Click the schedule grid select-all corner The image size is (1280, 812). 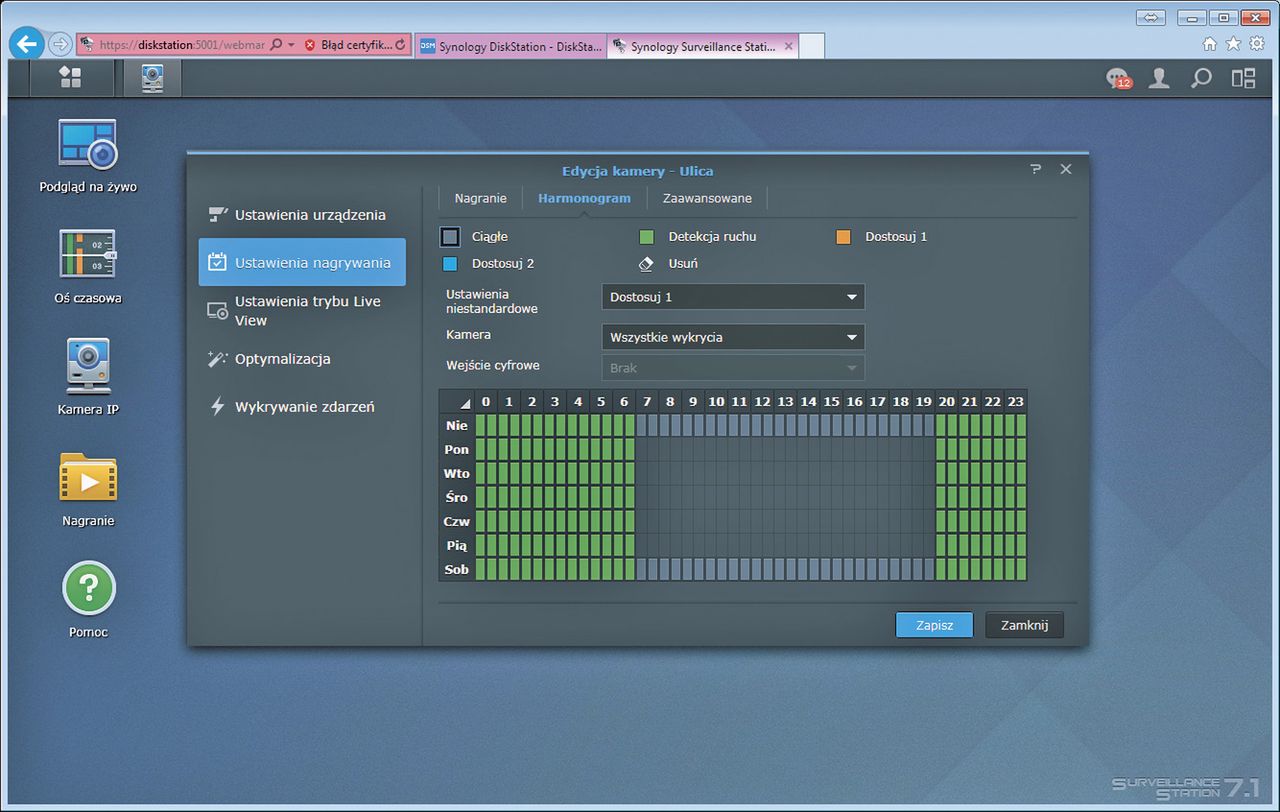click(x=457, y=402)
